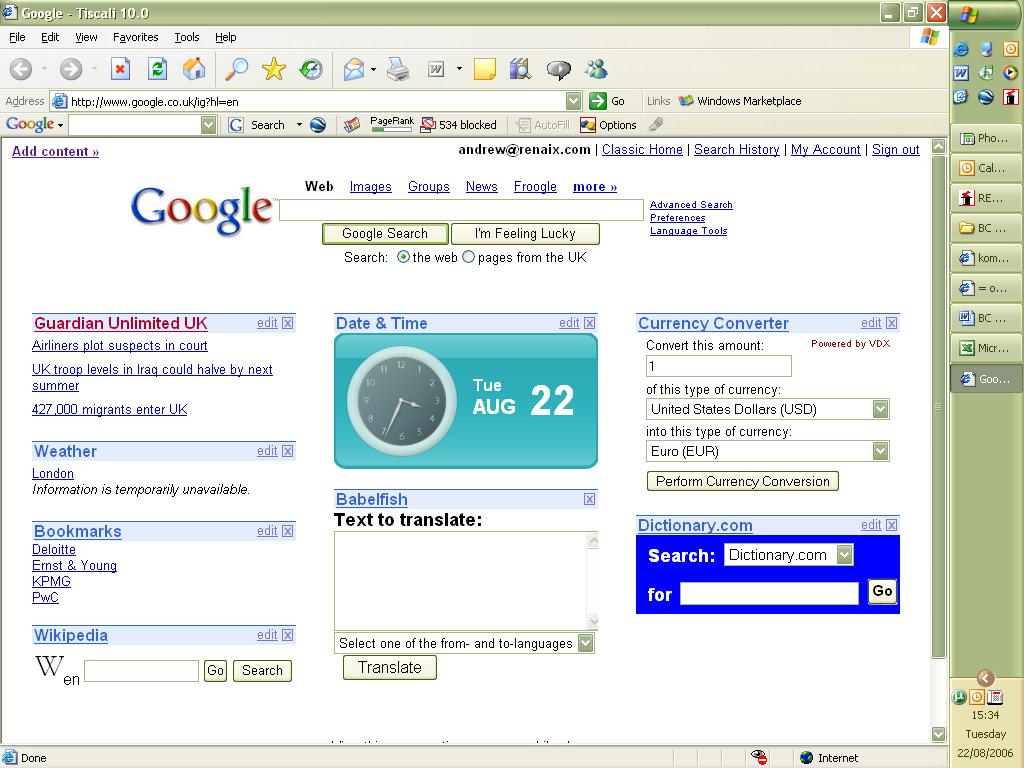This screenshot has width=1024, height=768.
Task: Select the 'the web' search radio button
Action: click(403, 257)
